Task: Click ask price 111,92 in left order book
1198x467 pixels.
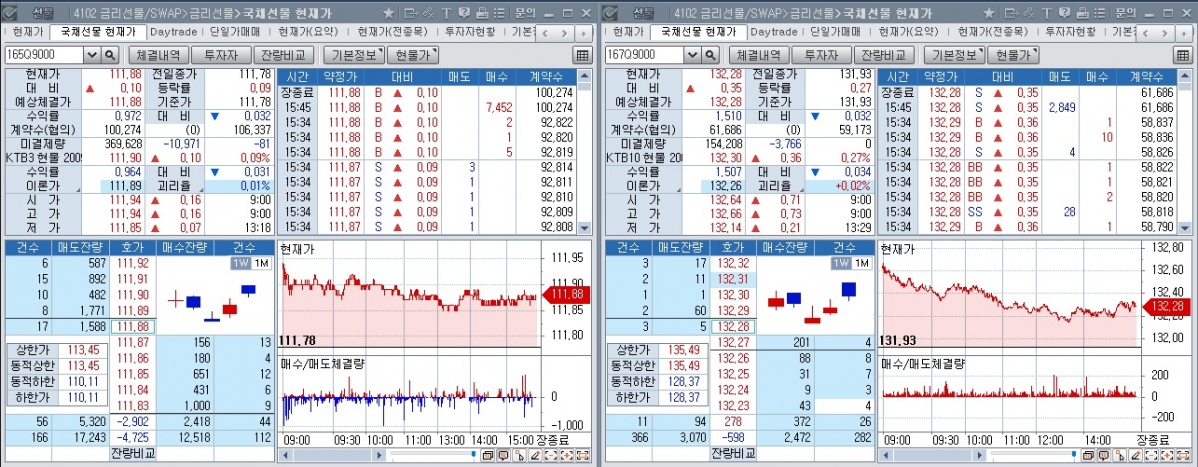Action: point(133,263)
